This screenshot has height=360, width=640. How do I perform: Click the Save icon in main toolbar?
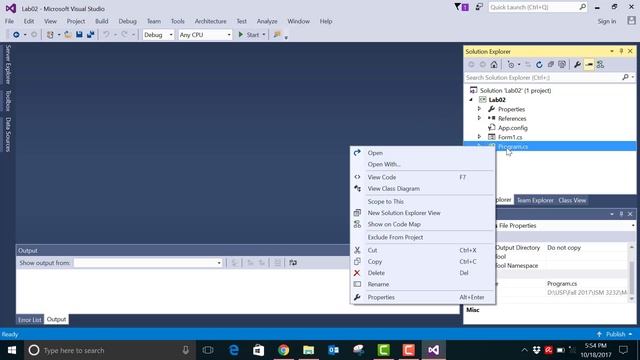[79, 35]
